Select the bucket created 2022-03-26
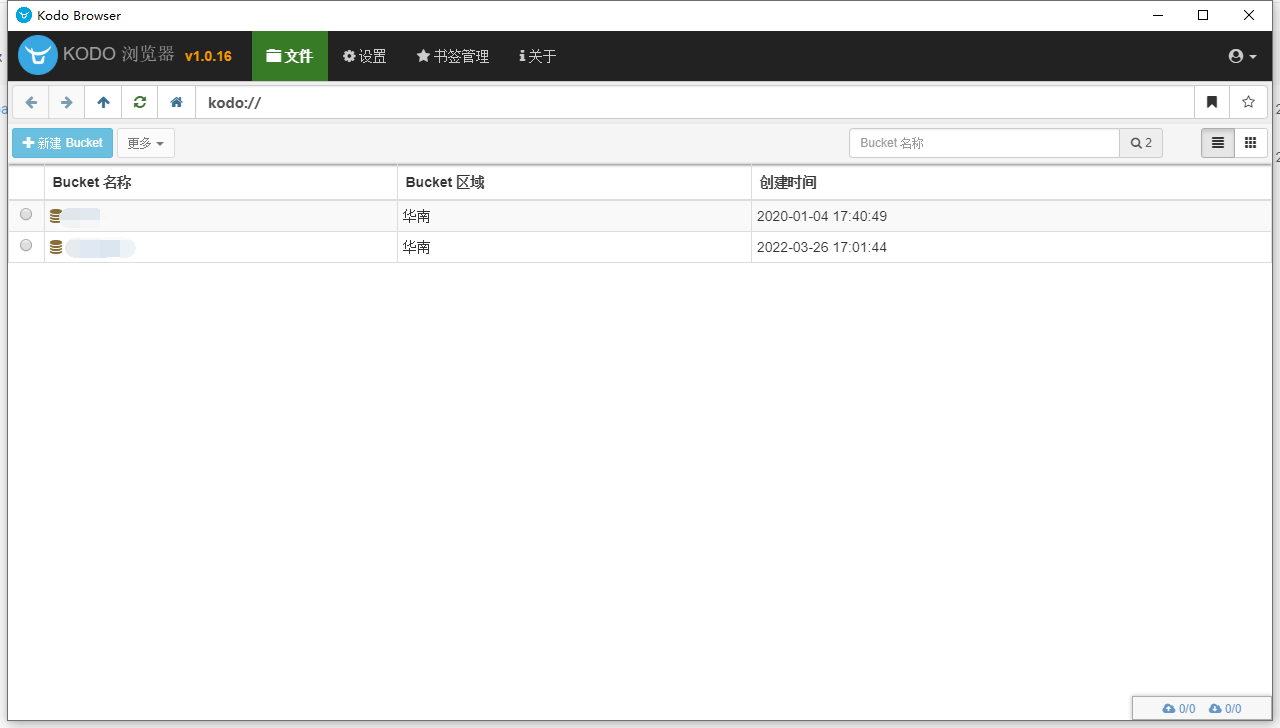Screen dimensions: 1280x728 coord(26,246)
